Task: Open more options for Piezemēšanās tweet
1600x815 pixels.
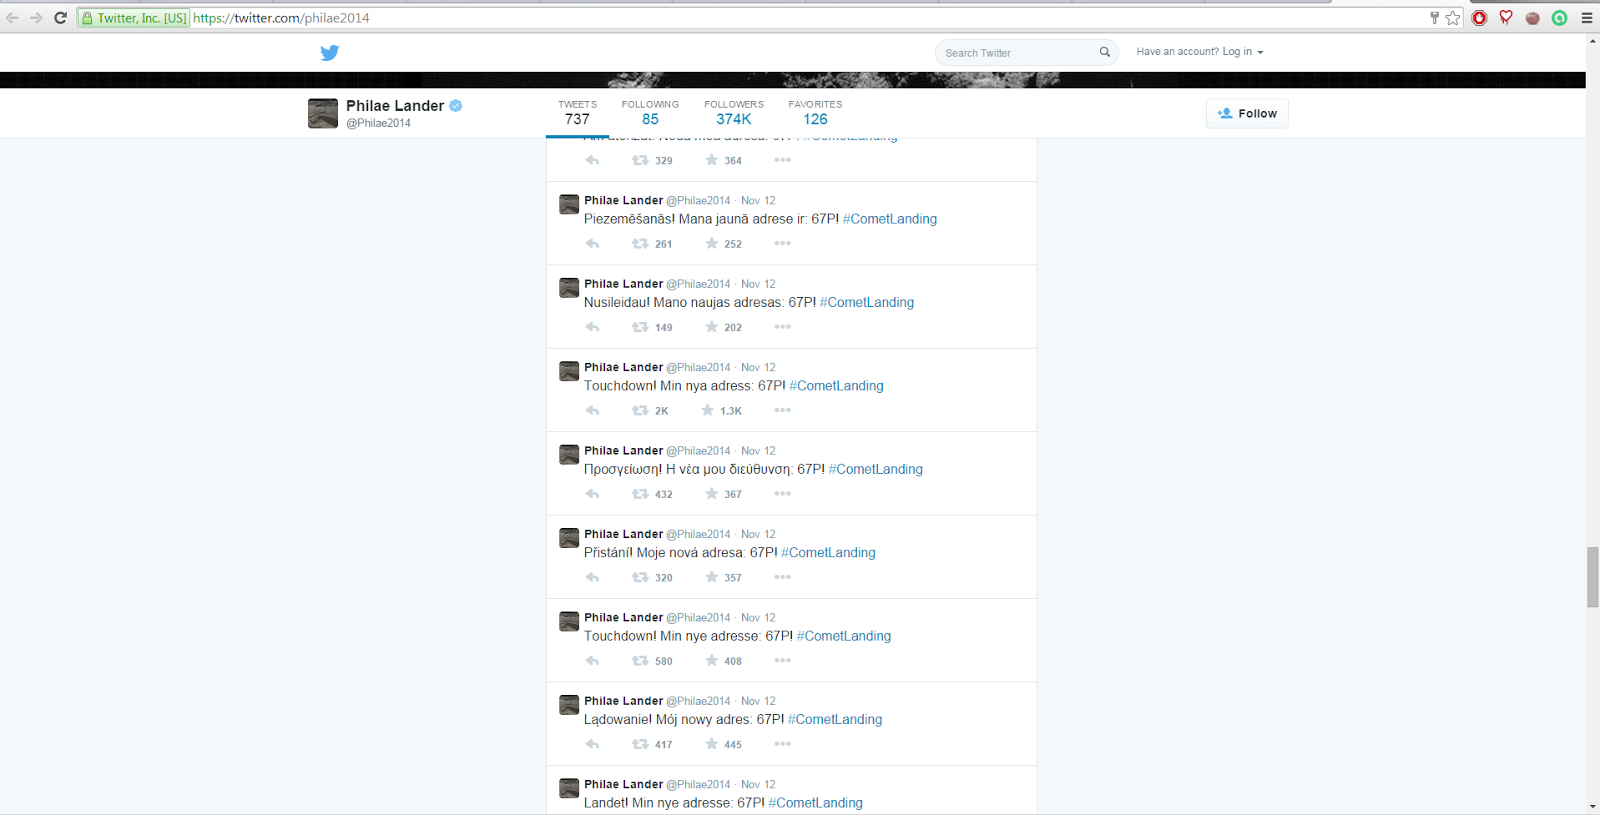Action: pyautogui.click(x=782, y=244)
